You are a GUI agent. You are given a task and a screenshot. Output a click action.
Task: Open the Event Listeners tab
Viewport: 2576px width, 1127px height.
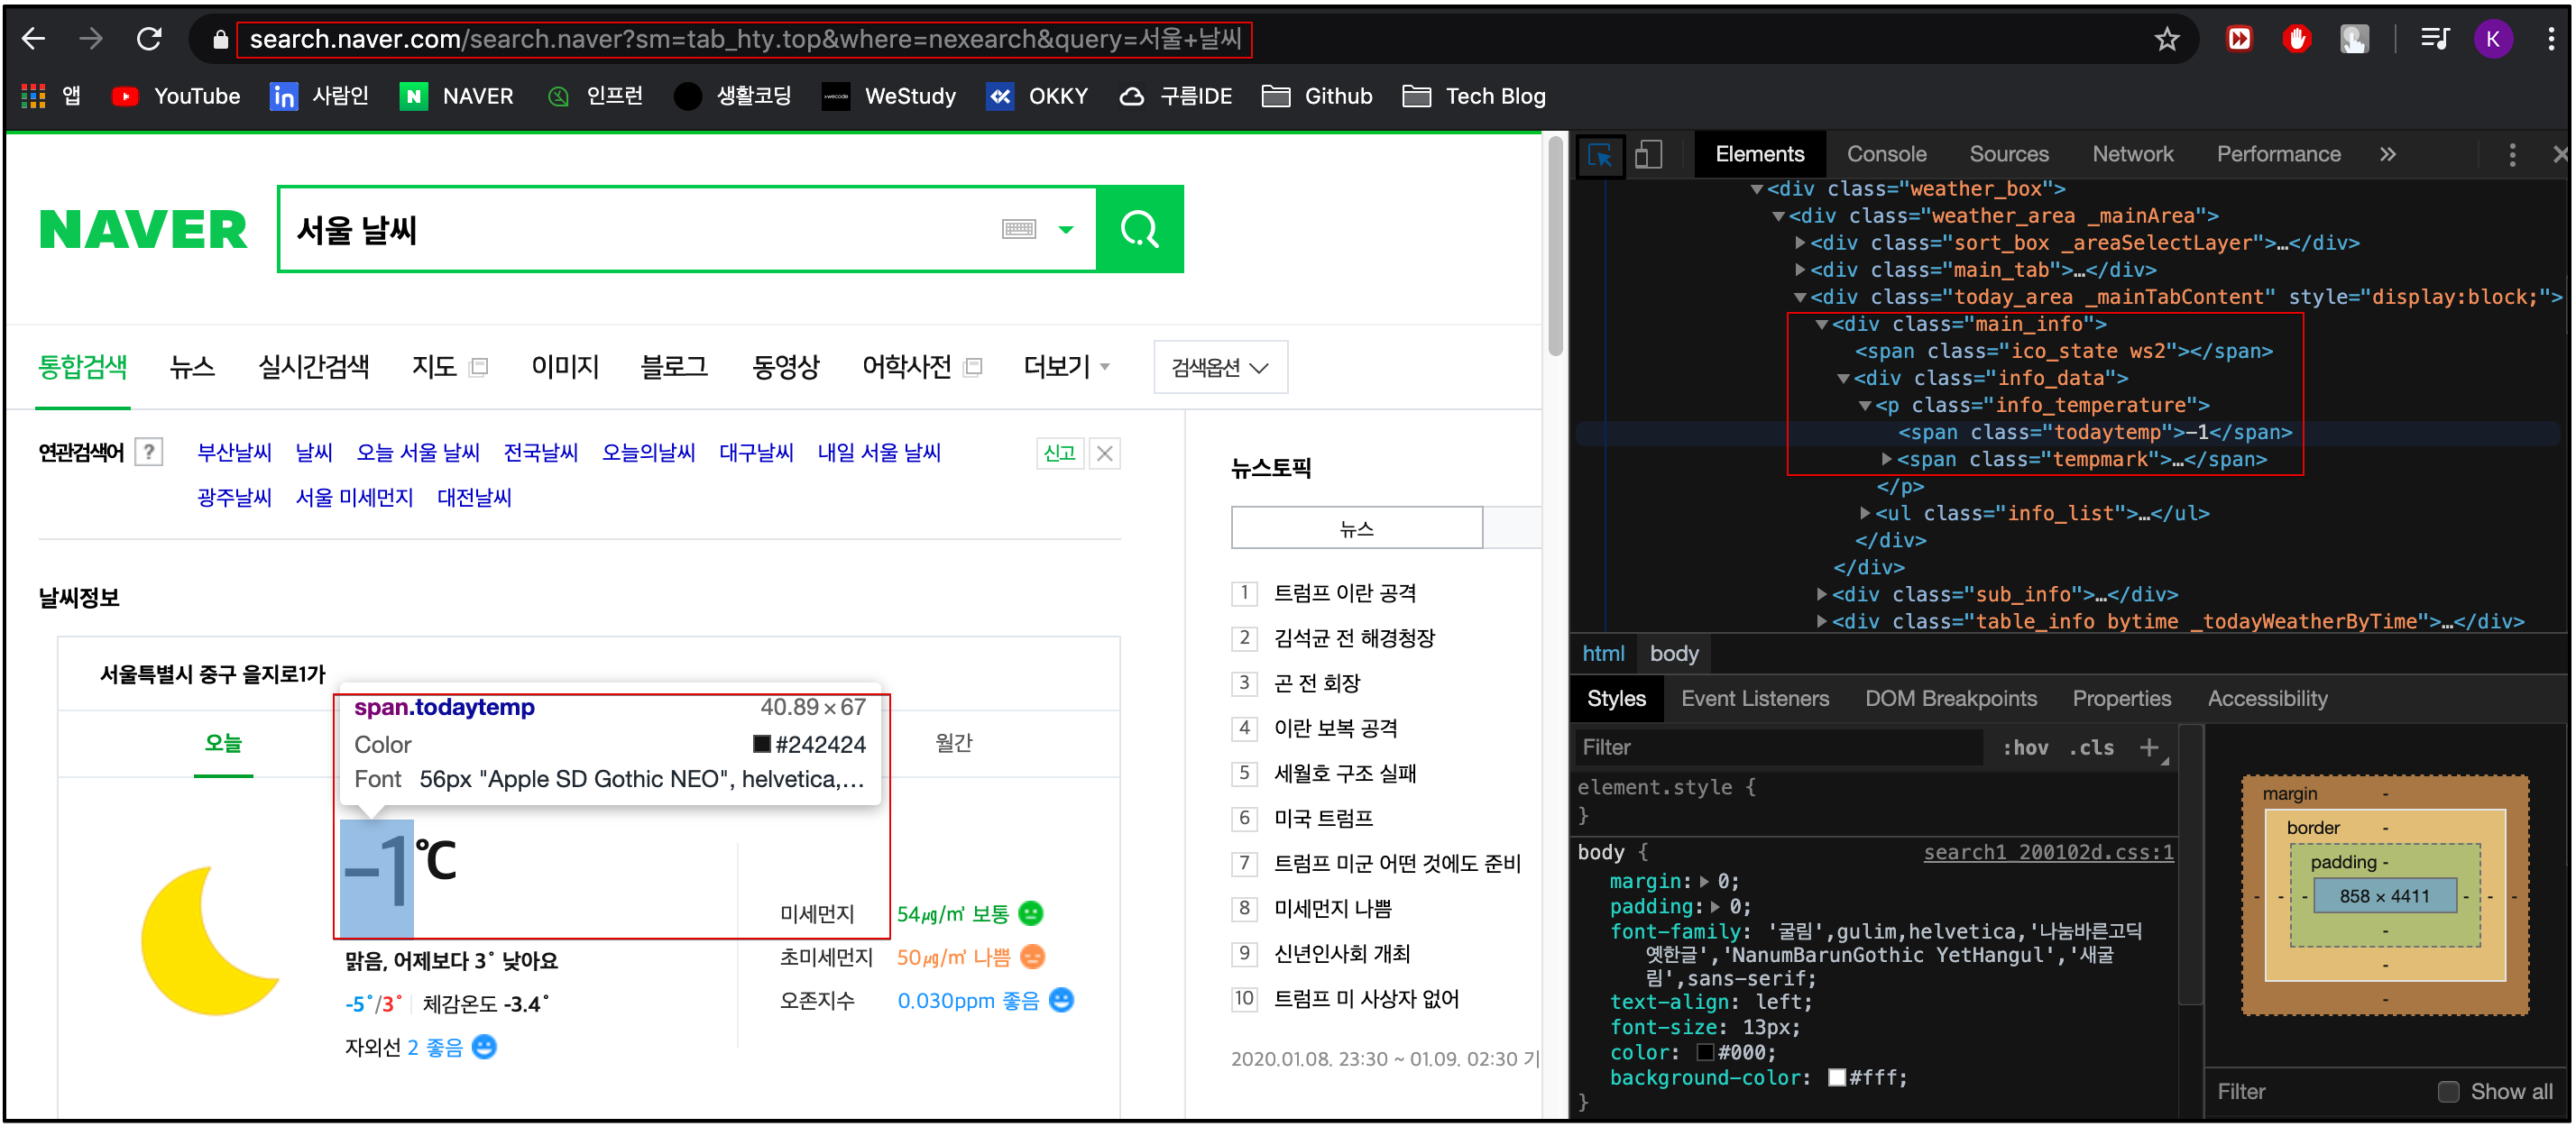[1754, 698]
